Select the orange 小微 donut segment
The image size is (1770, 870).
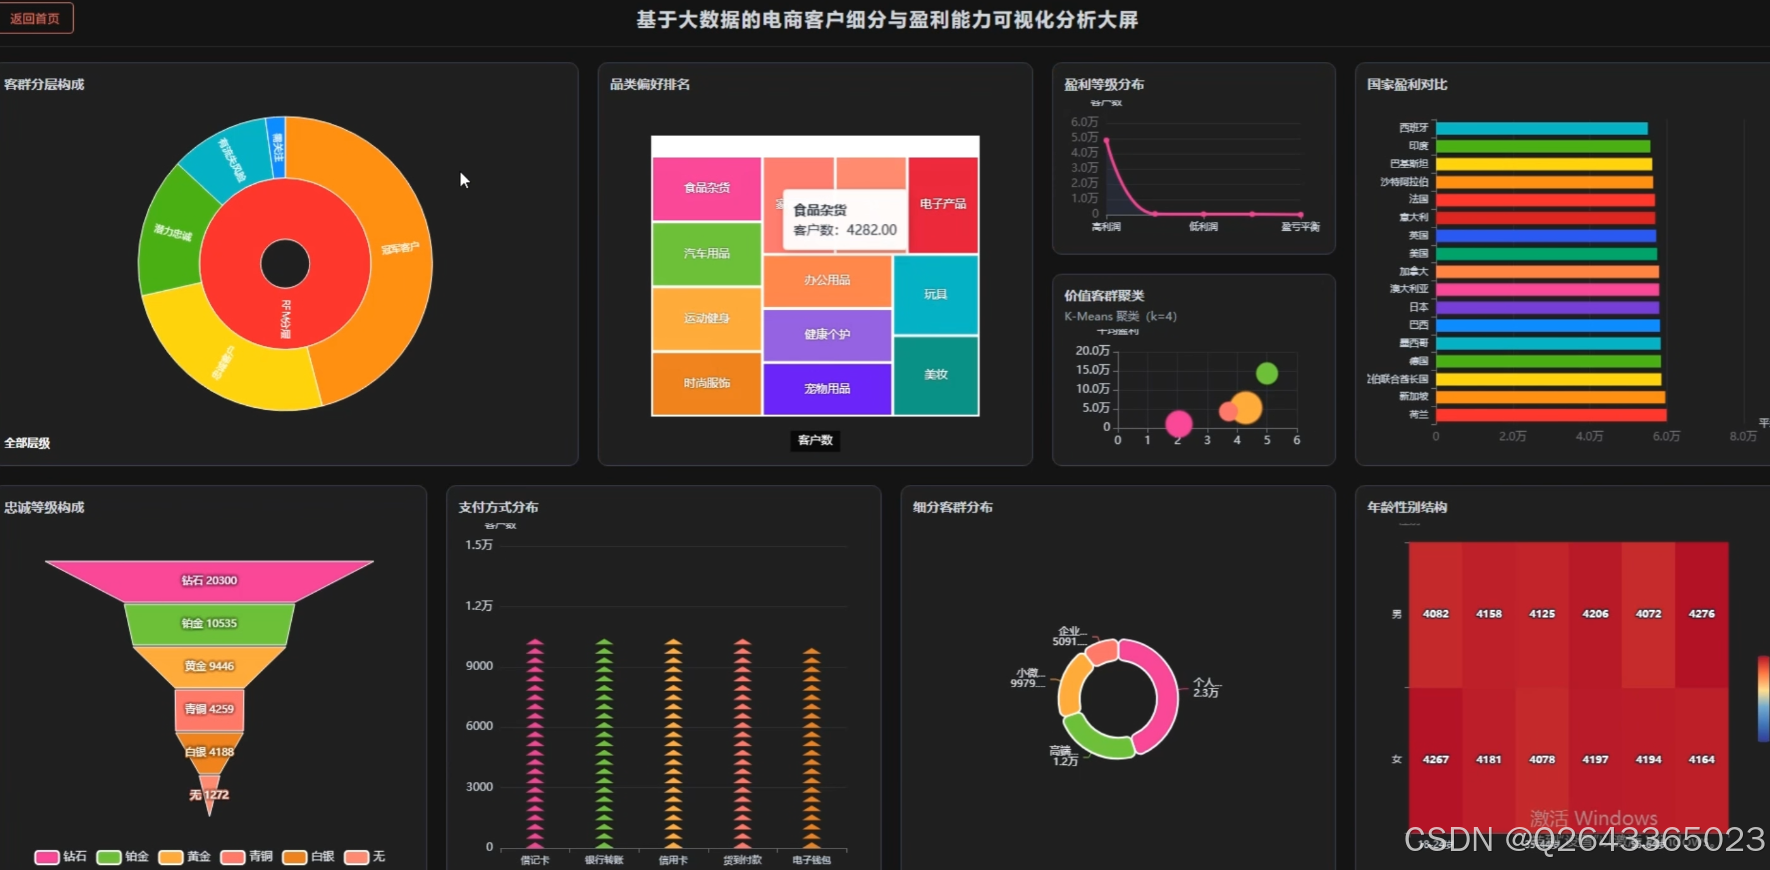click(x=1069, y=685)
